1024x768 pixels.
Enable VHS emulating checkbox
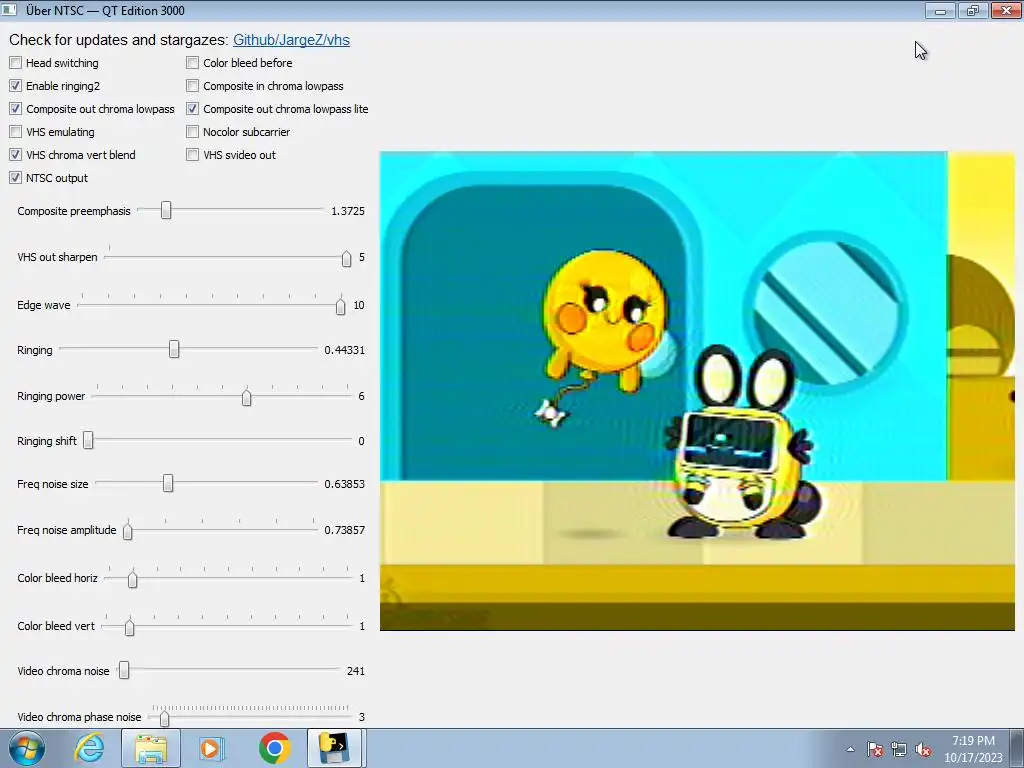16,131
